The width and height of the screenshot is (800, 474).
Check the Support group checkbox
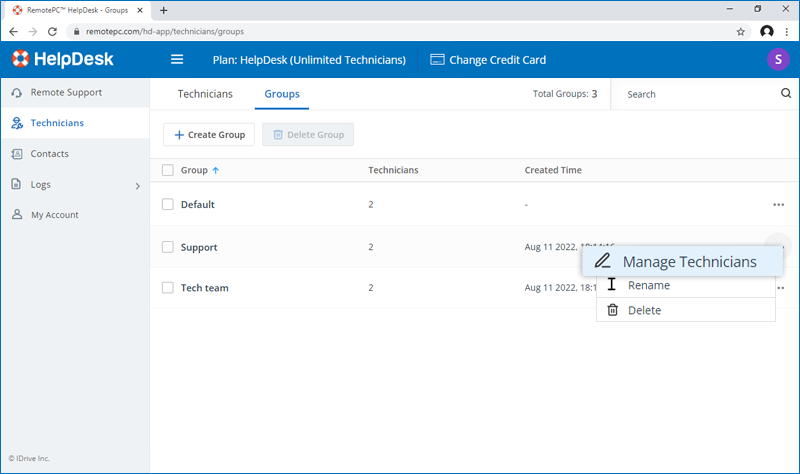pyautogui.click(x=168, y=247)
